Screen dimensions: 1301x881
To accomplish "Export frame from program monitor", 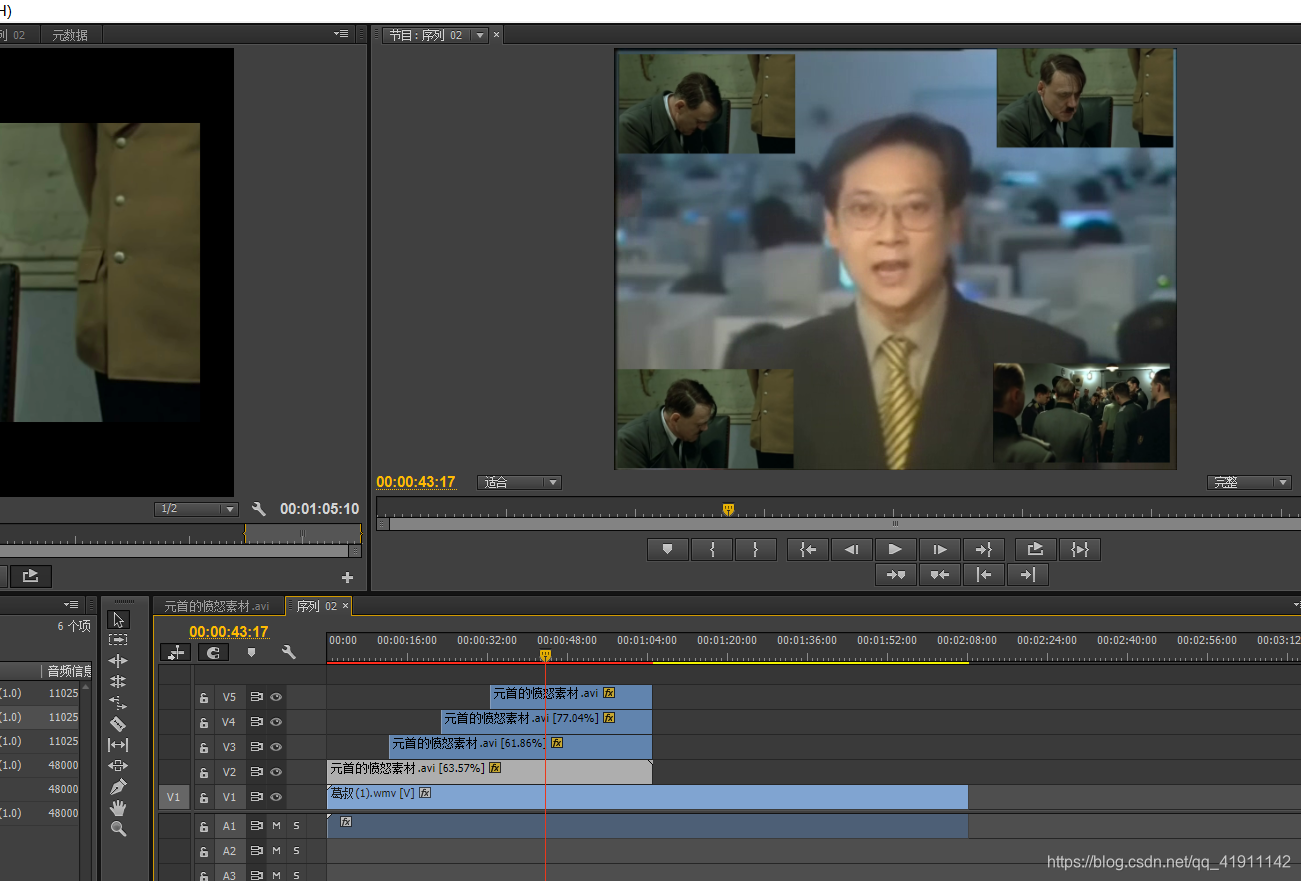I will point(1035,549).
